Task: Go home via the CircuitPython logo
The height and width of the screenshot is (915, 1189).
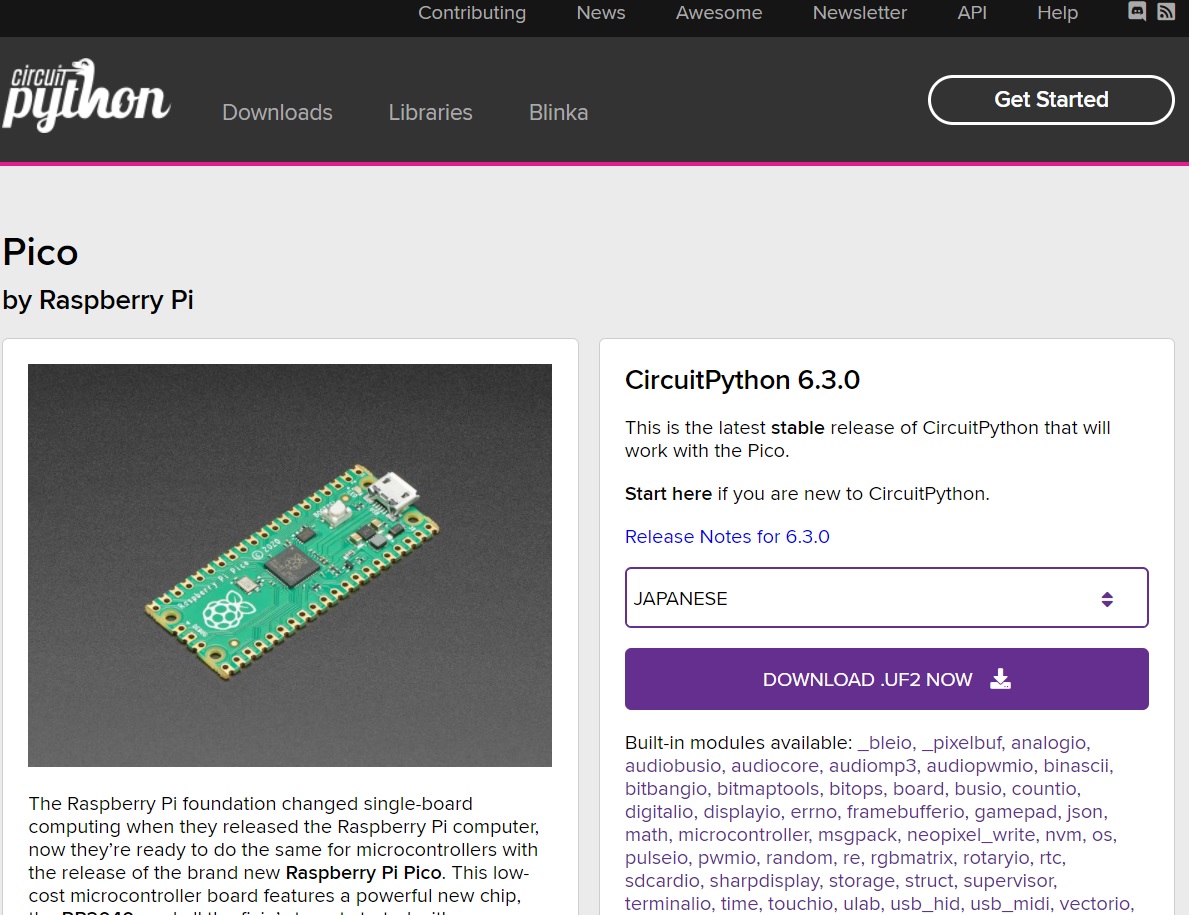Action: [x=86, y=95]
